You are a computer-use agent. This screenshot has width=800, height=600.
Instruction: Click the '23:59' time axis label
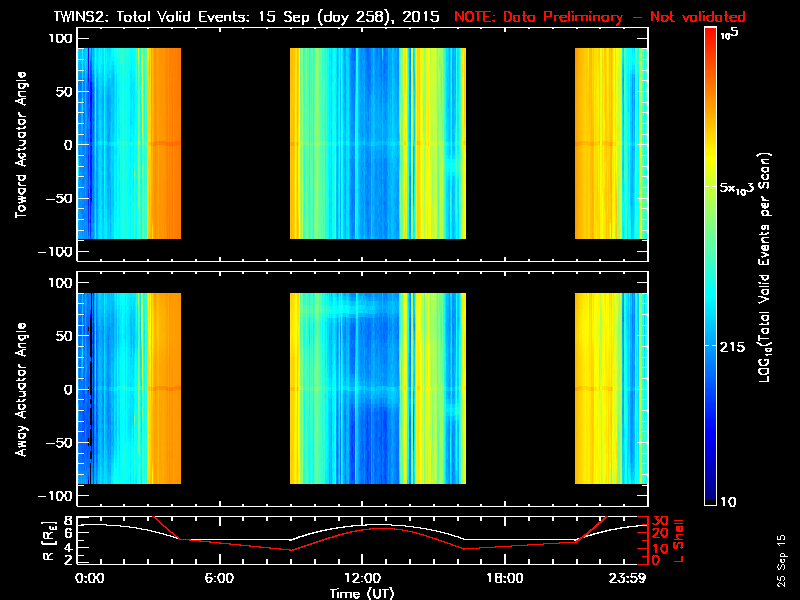[x=628, y=578]
